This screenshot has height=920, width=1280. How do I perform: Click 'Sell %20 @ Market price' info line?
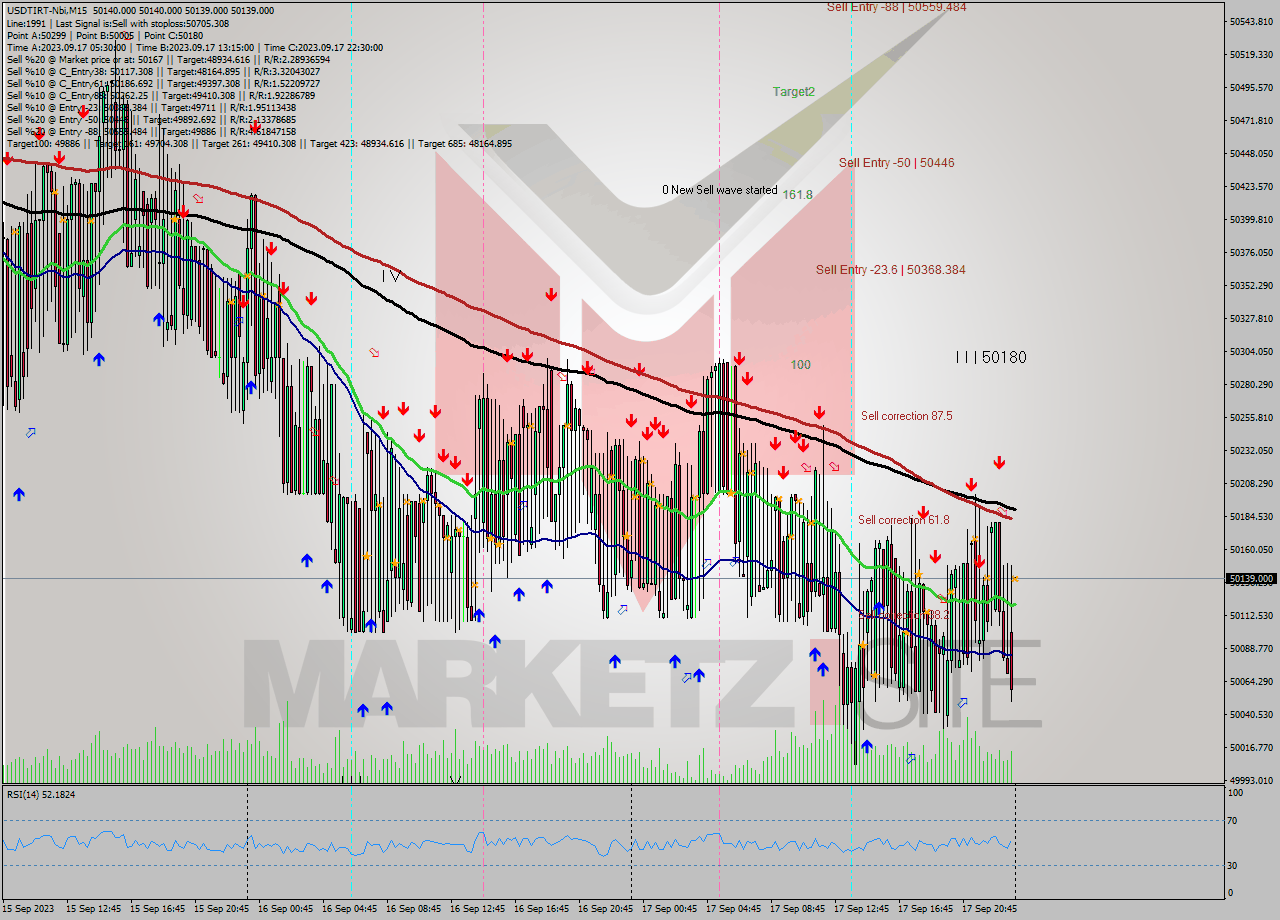point(168,59)
